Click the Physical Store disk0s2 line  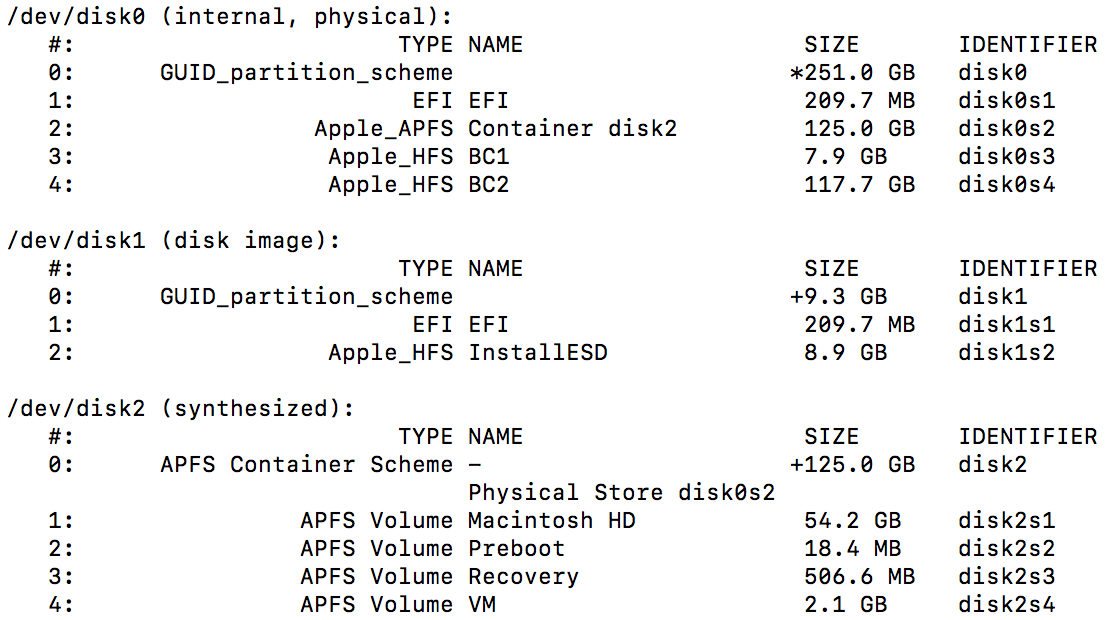621,492
